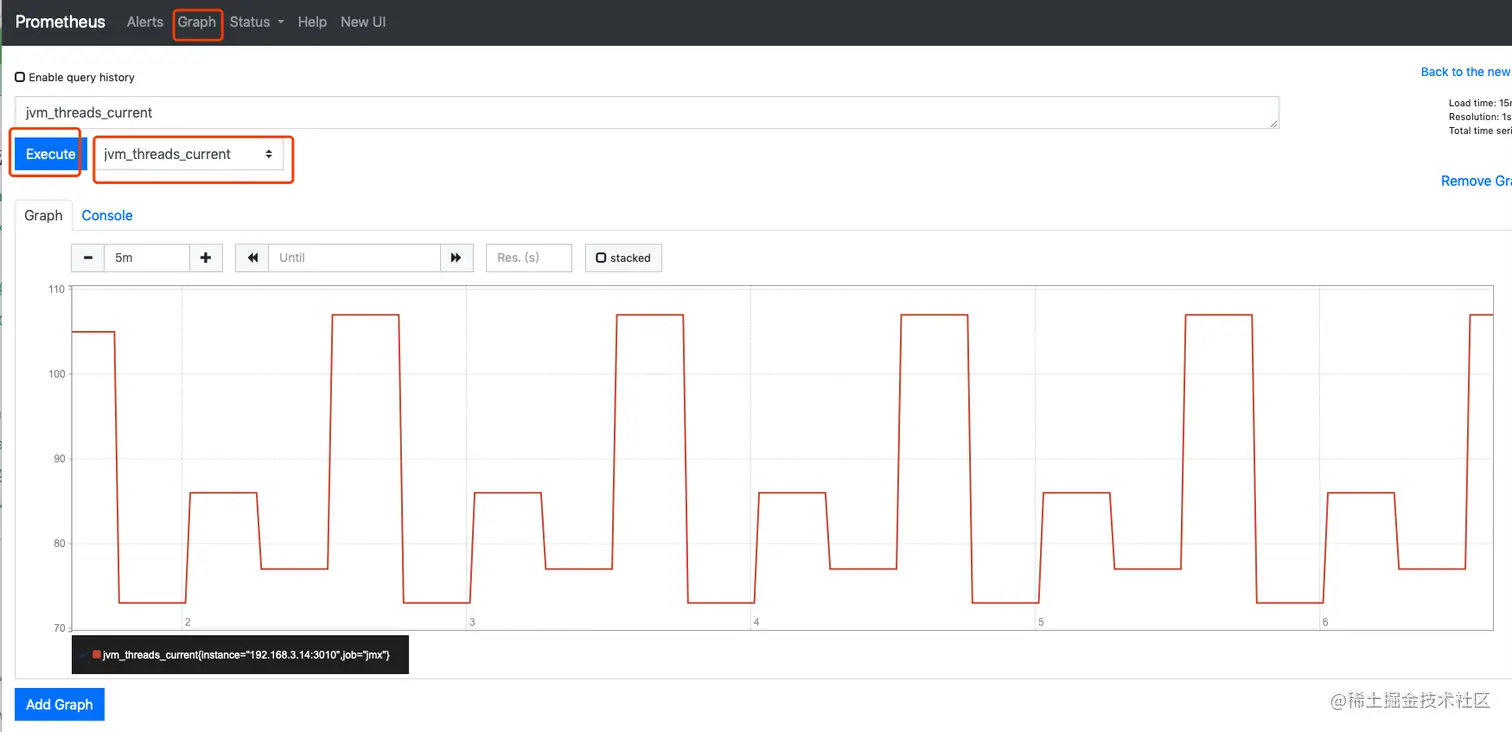Screen dimensions: 1512x732
Task: Click the Load time statistic text
Action: 1480,103
